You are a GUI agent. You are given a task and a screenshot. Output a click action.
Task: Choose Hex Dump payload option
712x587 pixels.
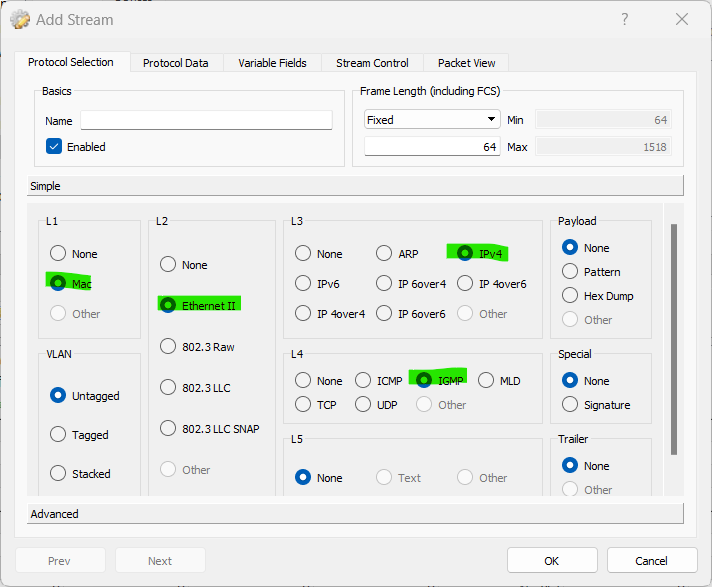598,296
